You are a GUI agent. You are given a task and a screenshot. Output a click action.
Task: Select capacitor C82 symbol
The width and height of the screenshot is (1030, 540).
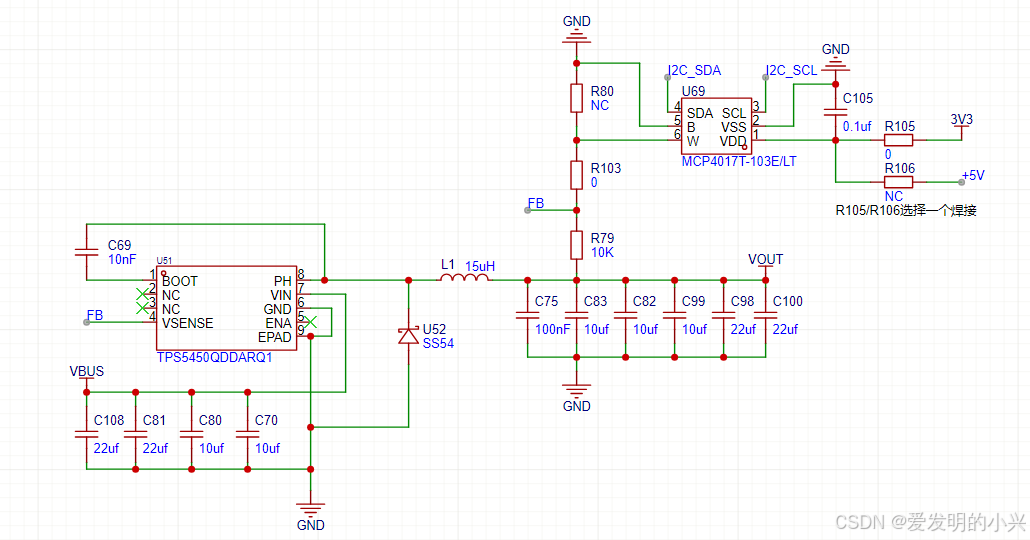tap(625, 315)
